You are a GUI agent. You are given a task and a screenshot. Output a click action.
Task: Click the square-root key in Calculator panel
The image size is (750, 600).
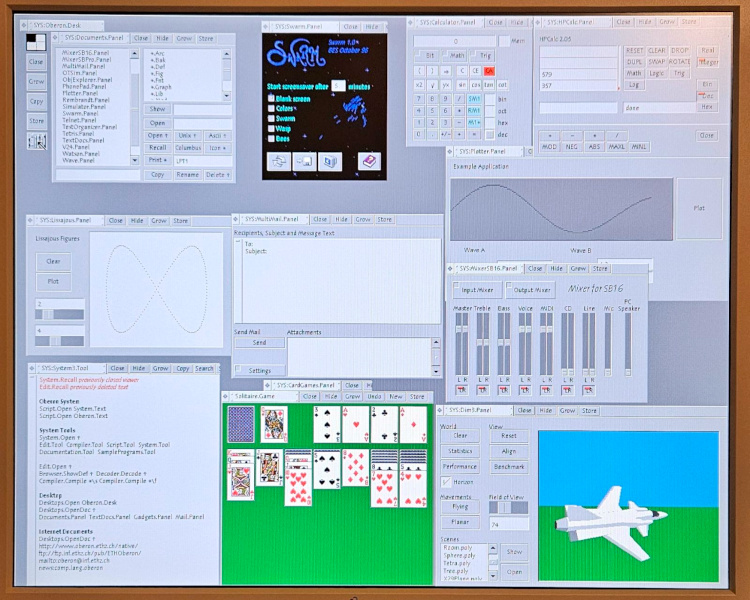point(432,85)
